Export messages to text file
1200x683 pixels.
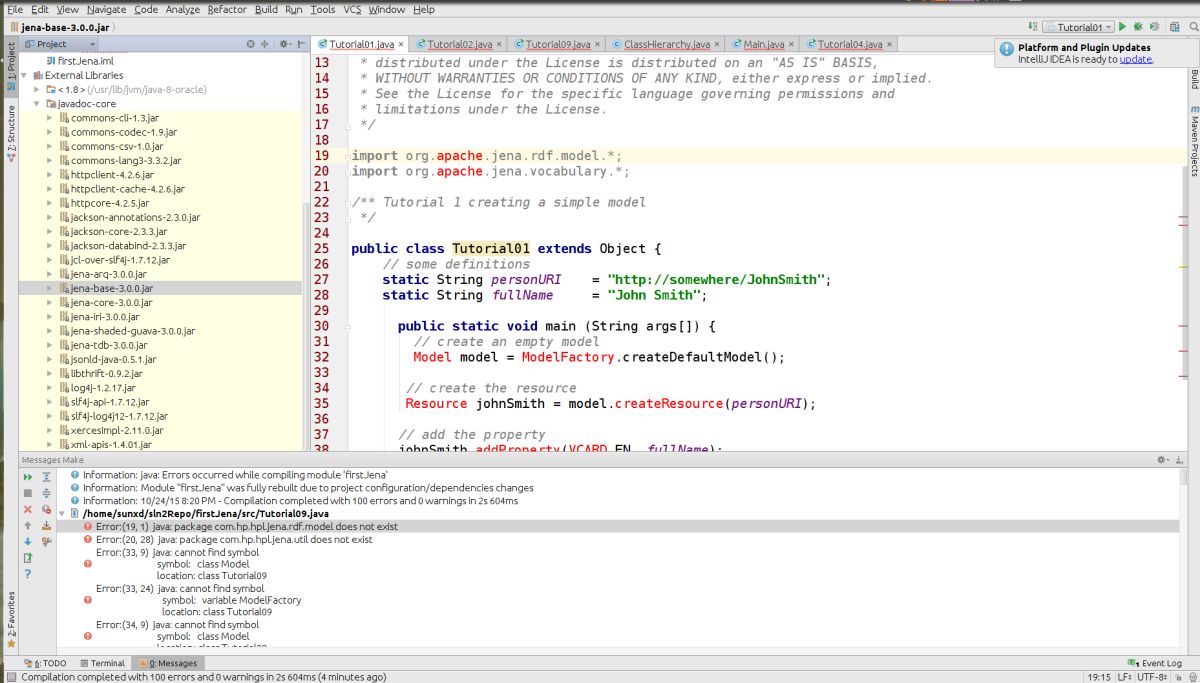click(28, 557)
